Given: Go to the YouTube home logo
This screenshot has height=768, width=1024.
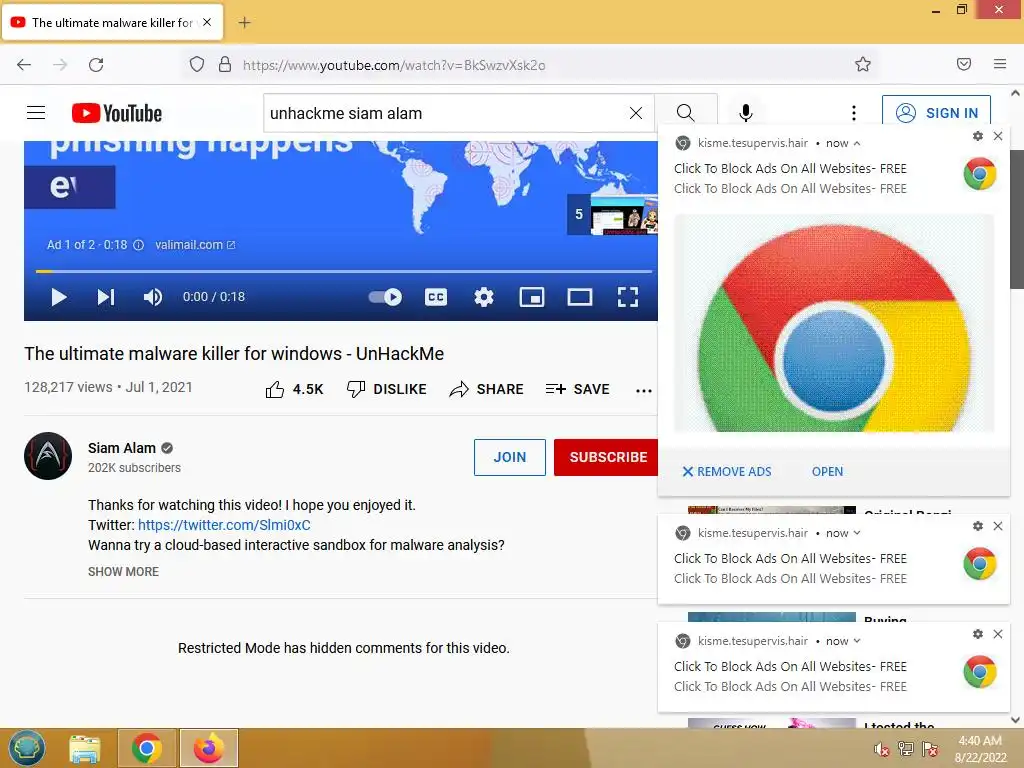Looking at the screenshot, I should (117, 113).
